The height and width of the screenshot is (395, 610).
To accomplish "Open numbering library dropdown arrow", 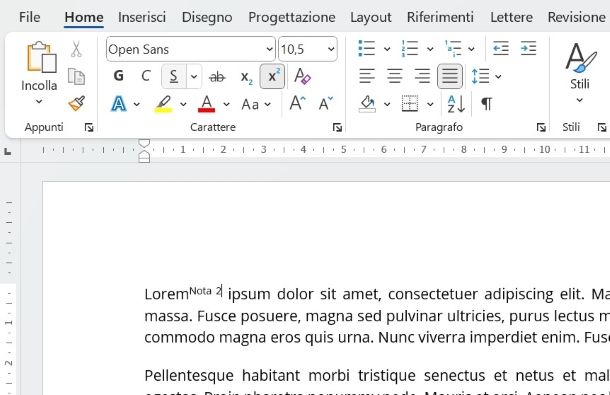I will (x=430, y=49).
